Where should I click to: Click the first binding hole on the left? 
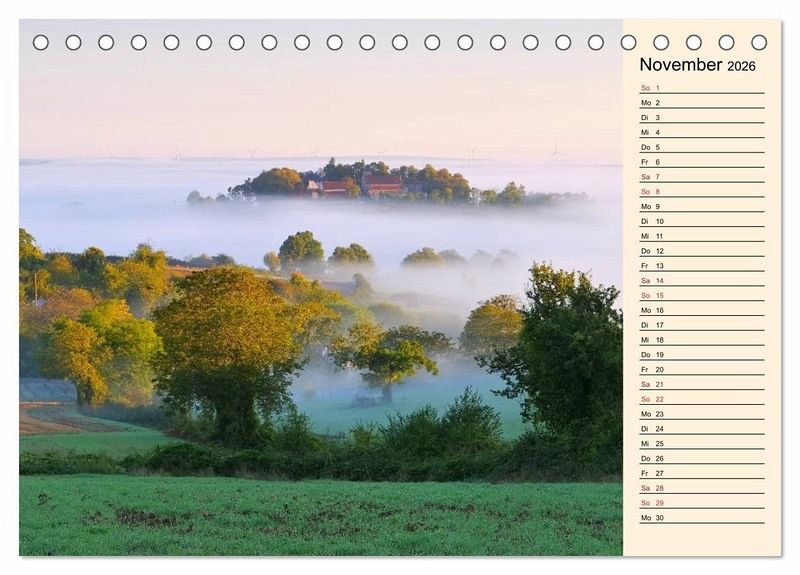pos(41,42)
